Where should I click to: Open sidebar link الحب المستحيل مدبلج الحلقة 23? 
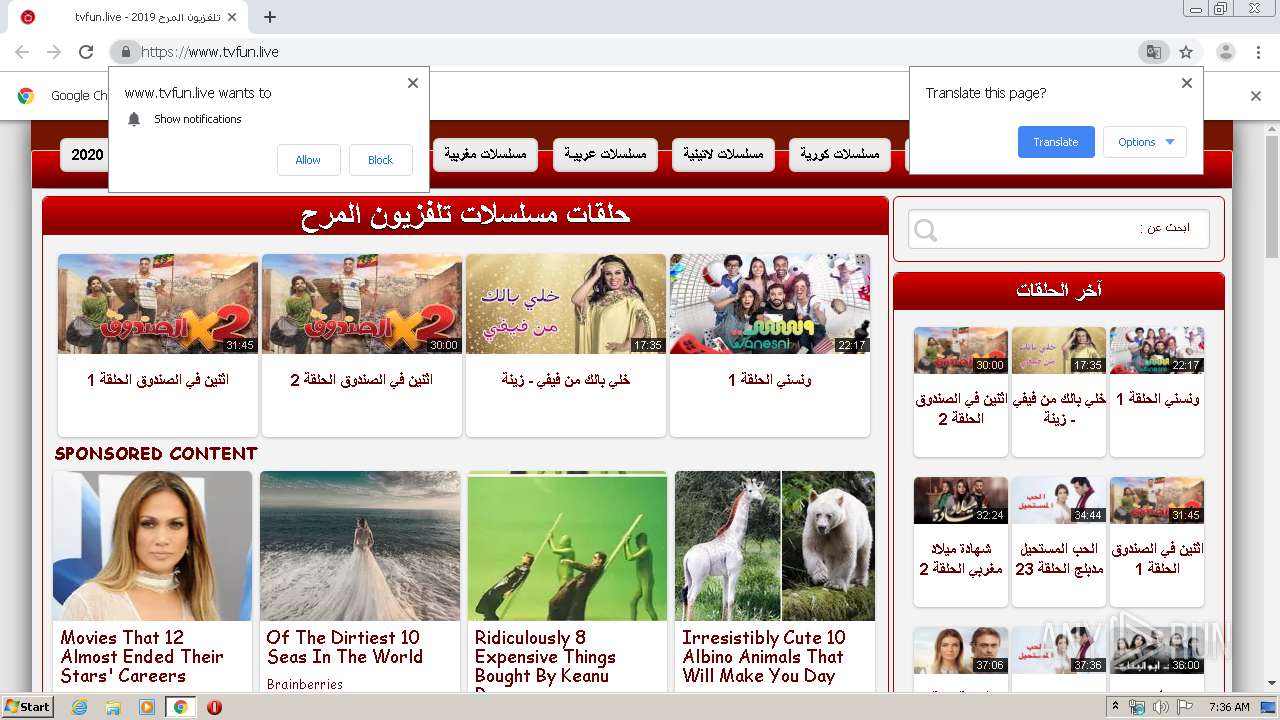click(x=1059, y=559)
